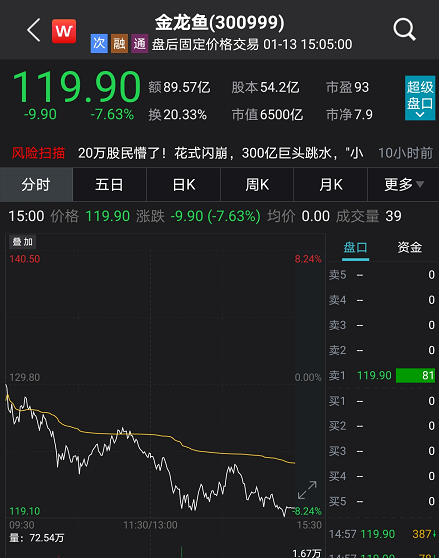
Task: Tap the blue 次 badge
Action: [99, 44]
